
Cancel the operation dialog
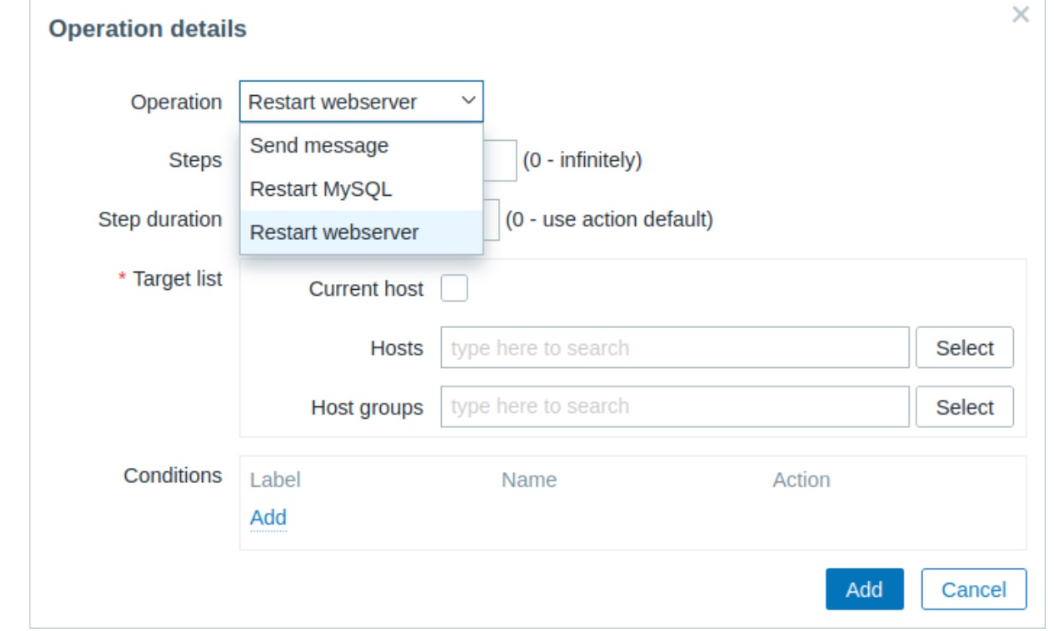point(973,590)
